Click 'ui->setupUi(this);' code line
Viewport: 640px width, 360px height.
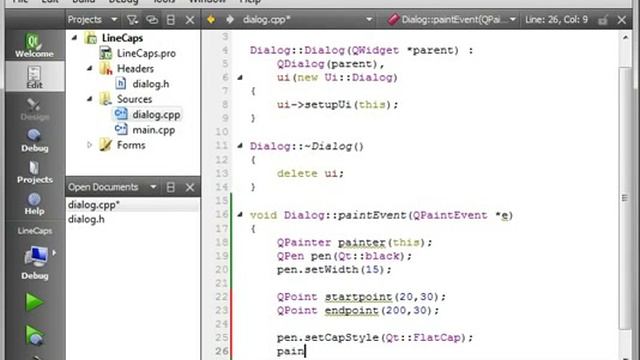338,104
